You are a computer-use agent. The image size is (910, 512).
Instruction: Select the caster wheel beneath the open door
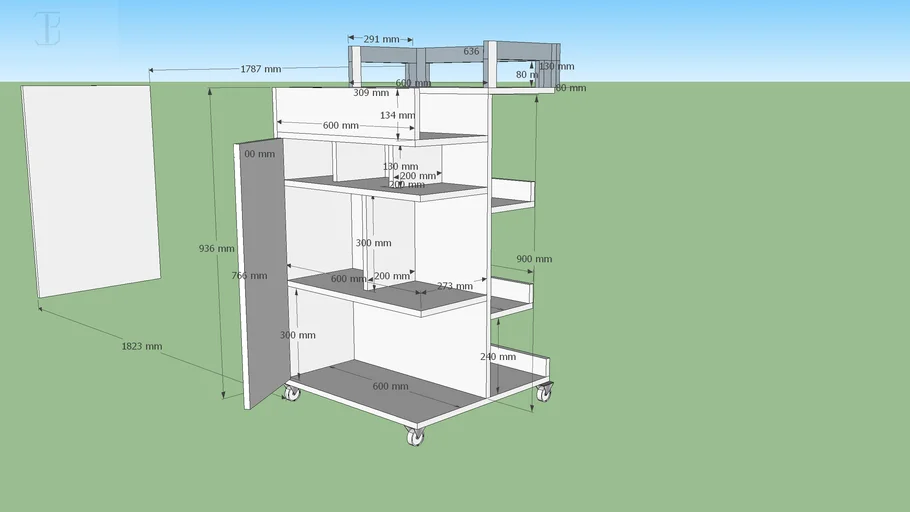pos(291,391)
